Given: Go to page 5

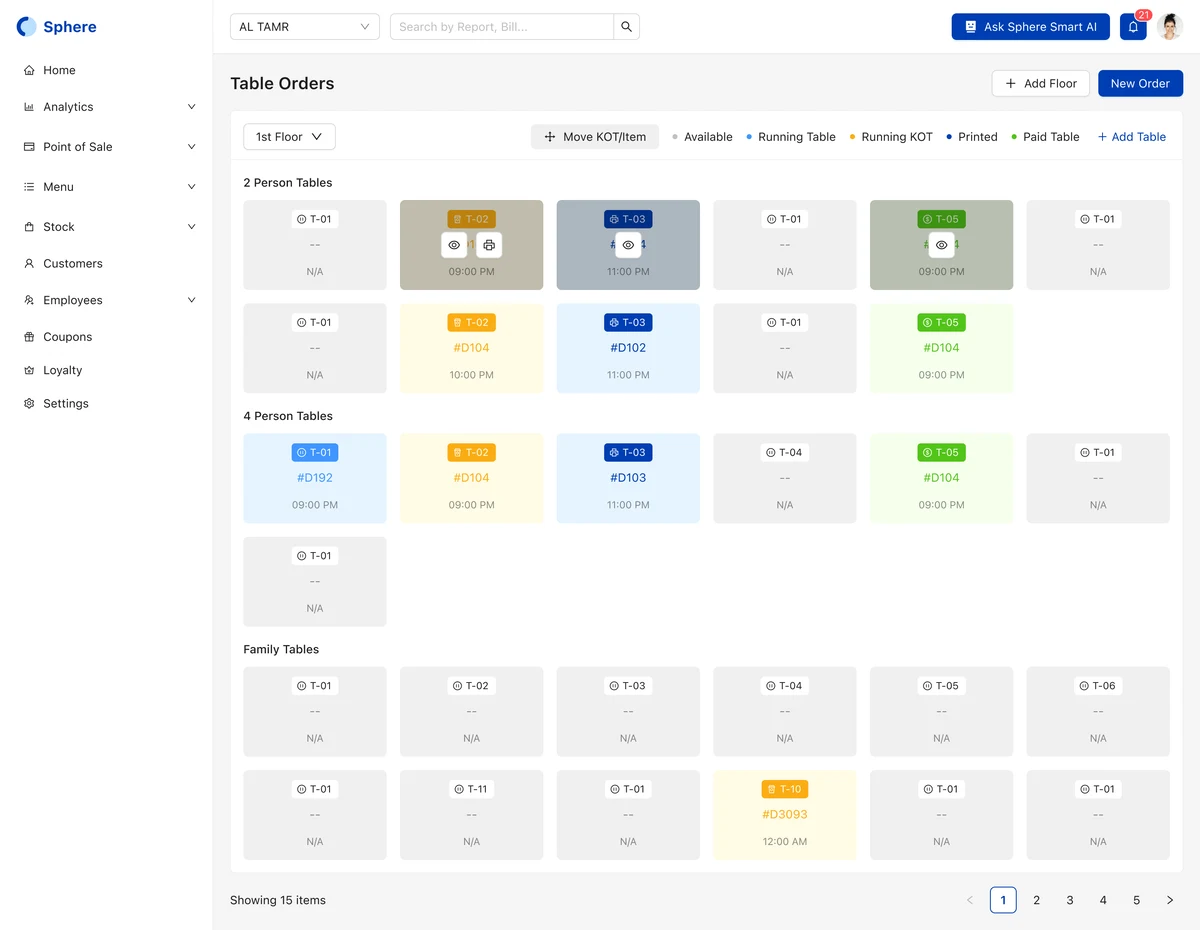Looking at the screenshot, I should point(1137,900).
